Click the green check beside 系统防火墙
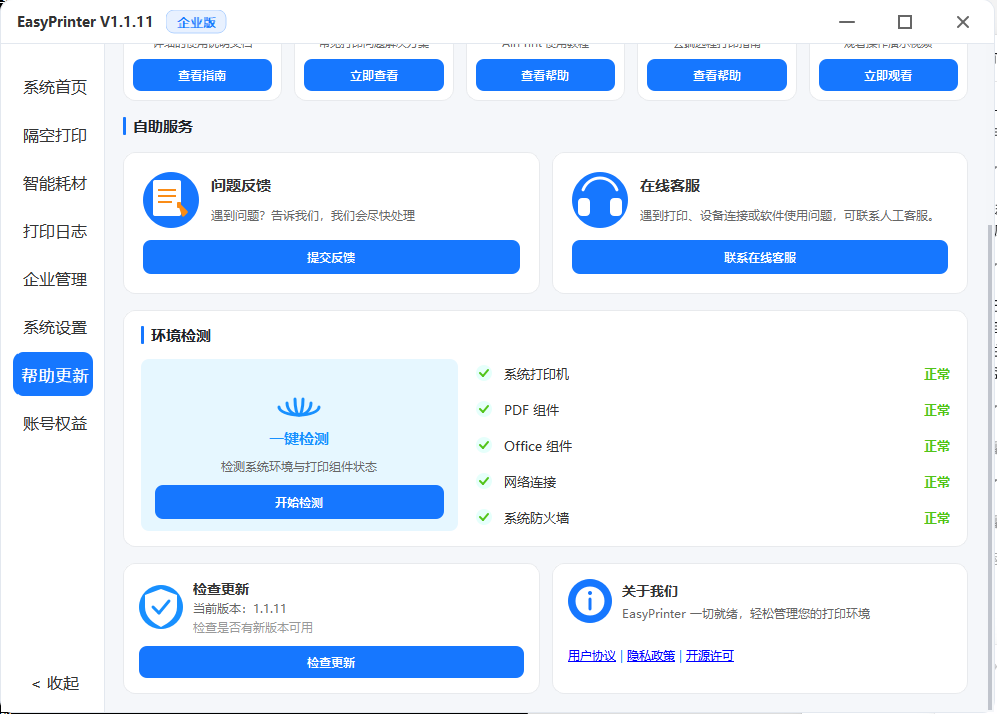Image resolution: width=997 pixels, height=714 pixels. [484, 517]
